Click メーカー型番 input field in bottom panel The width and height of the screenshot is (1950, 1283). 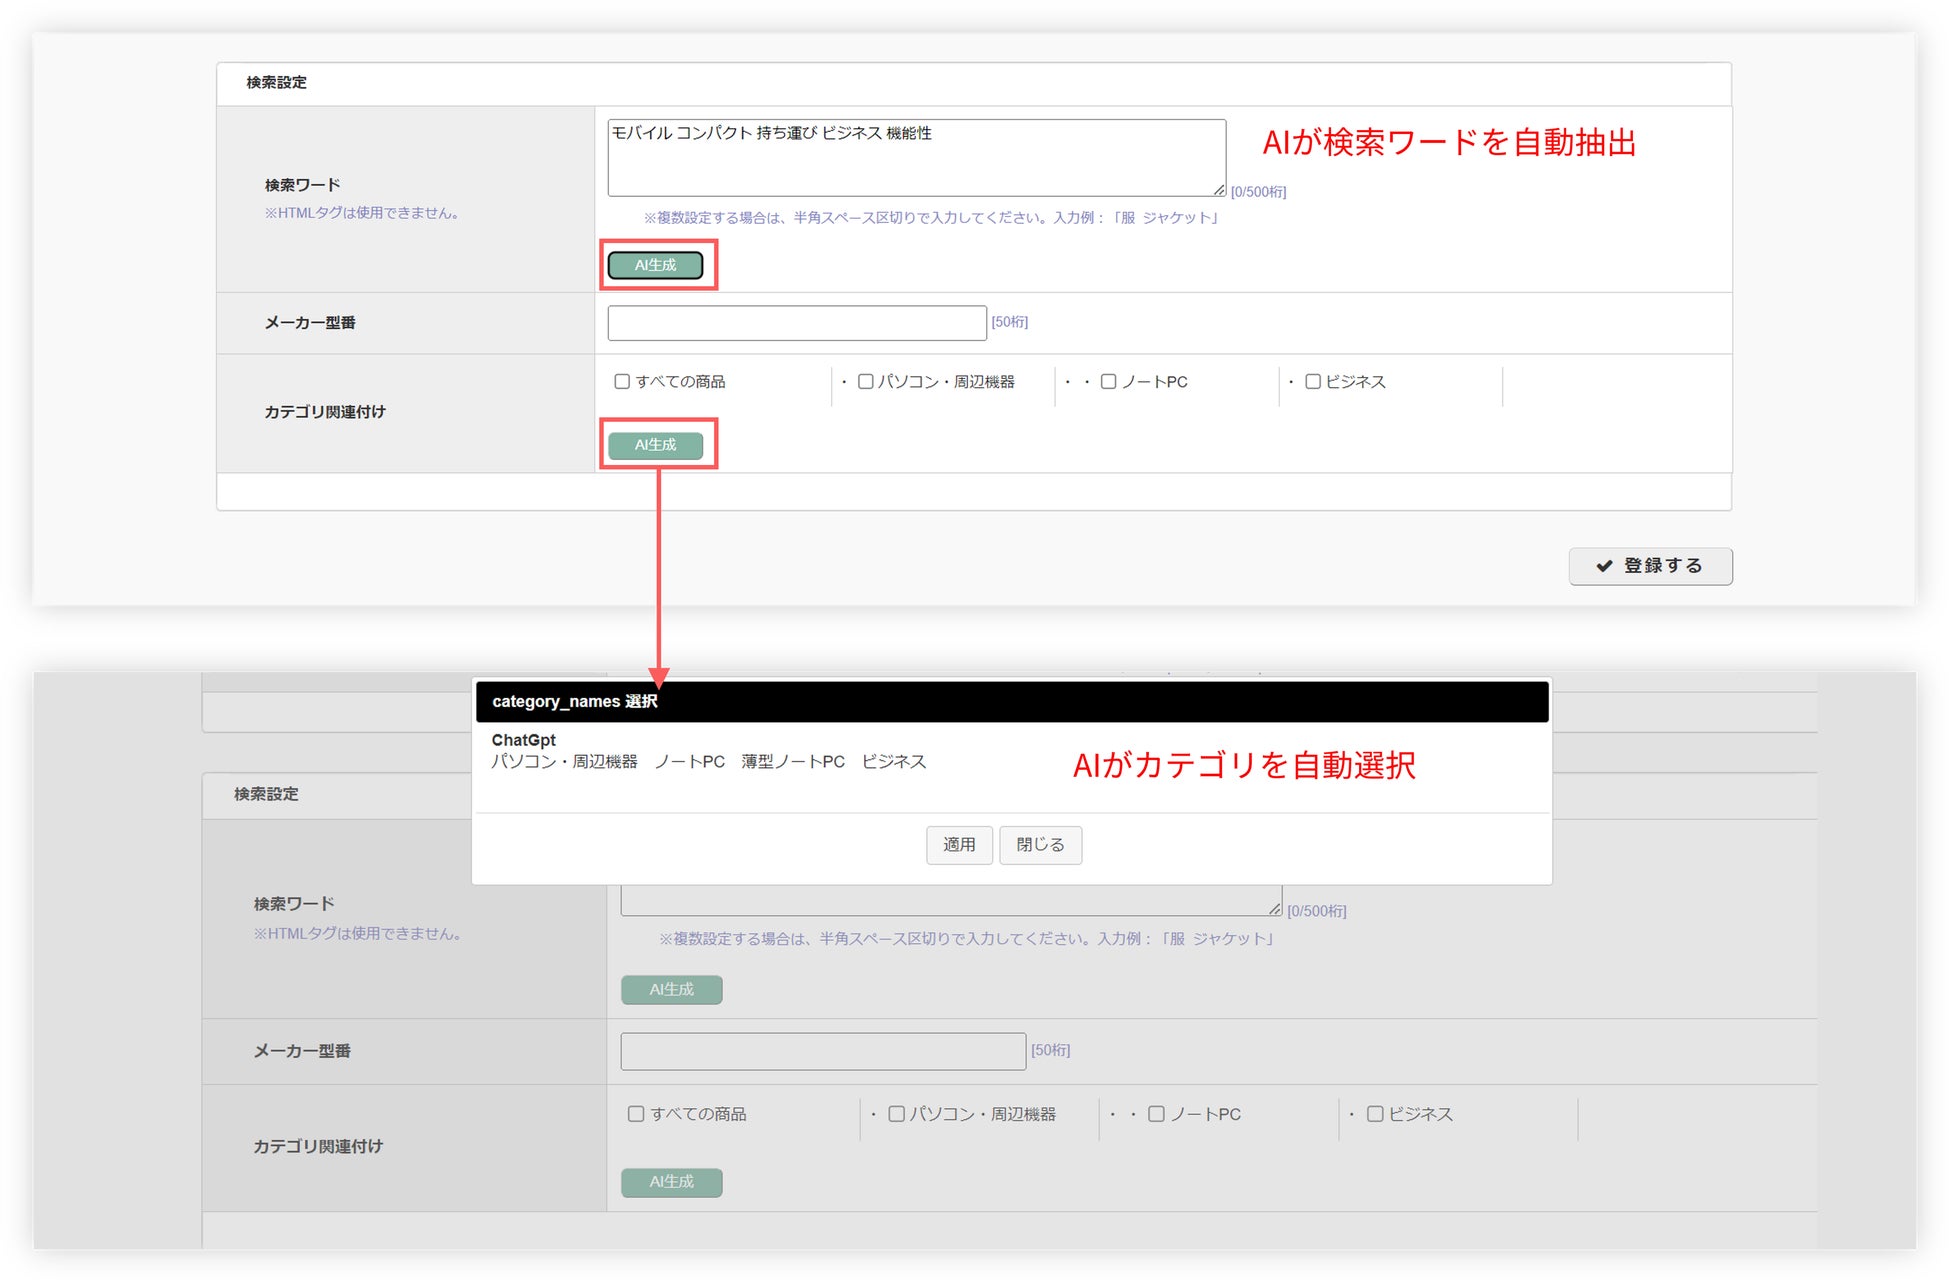[x=822, y=1051]
